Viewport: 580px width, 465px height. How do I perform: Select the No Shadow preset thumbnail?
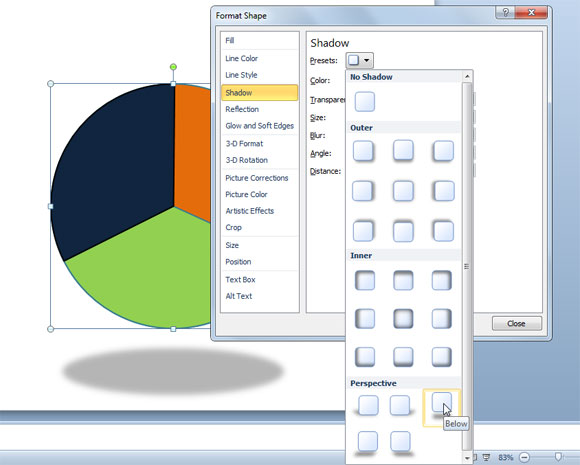[x=365, y=101]
